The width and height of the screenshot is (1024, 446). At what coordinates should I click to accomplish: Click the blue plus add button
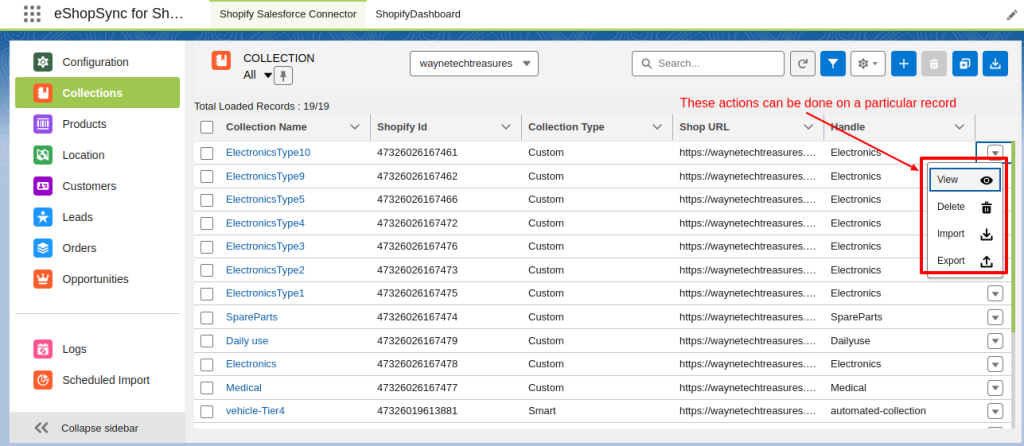(x=904, y=64)
